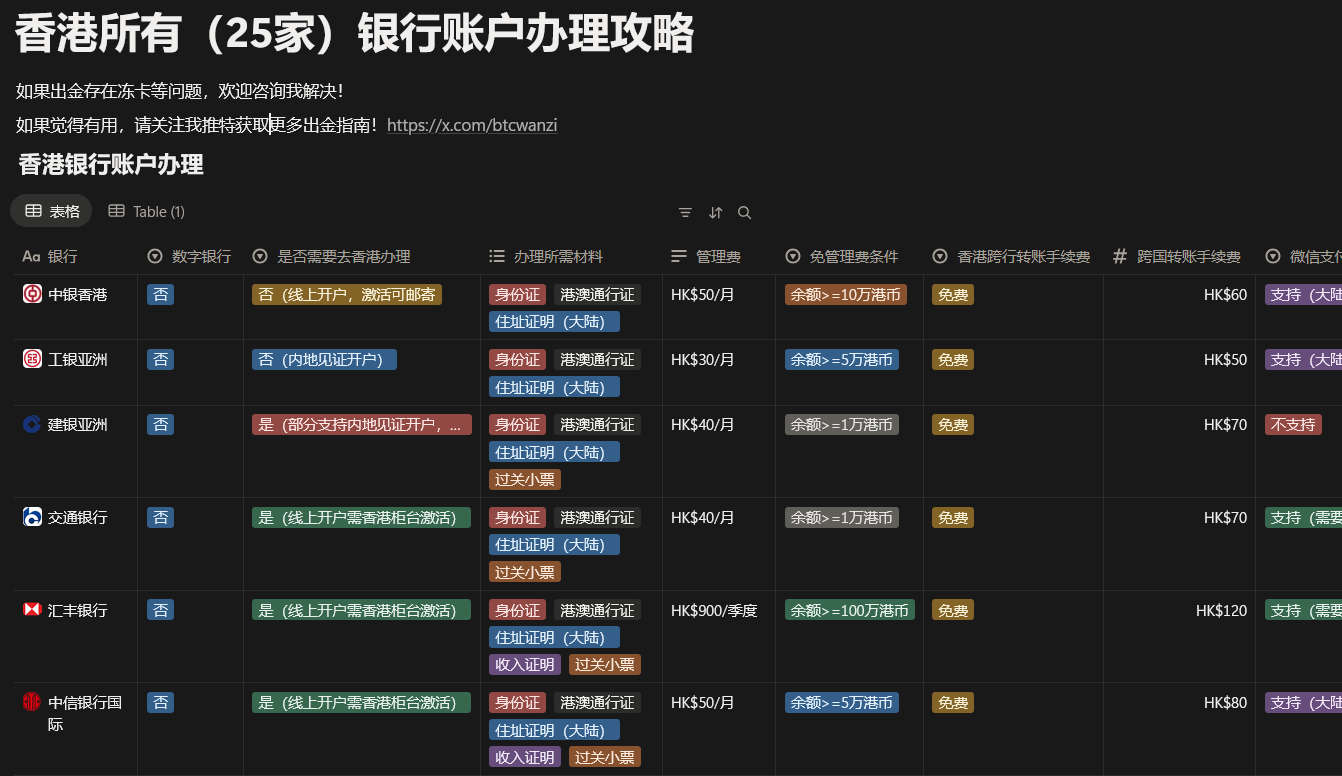Click the 免费 tag in 汇丰银行 row
The width and height of the screenshot is (1342, 776).
tap(953, 610)
